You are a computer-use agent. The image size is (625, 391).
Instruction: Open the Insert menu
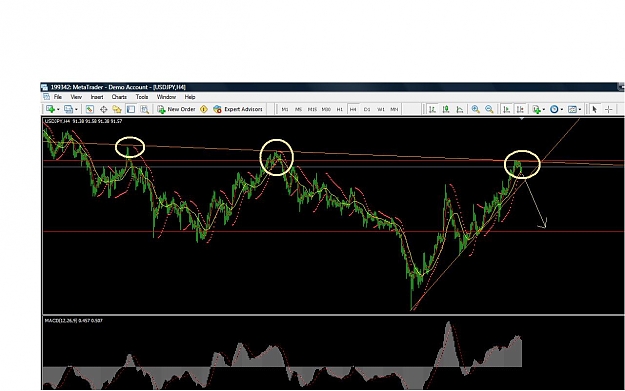pos(97,97)
